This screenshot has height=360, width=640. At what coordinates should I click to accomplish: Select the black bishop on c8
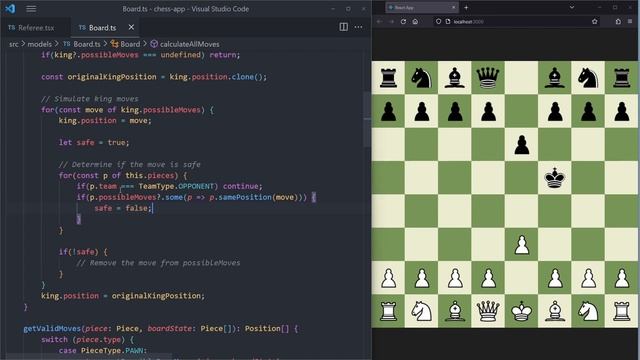[x=455, y=78]
